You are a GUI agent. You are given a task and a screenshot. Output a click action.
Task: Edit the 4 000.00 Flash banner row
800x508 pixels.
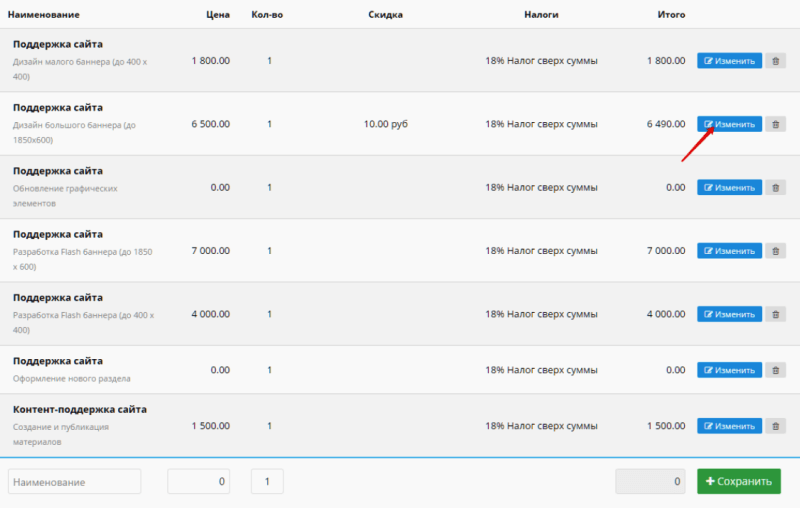pyautogui.click(x=729, y=314)
